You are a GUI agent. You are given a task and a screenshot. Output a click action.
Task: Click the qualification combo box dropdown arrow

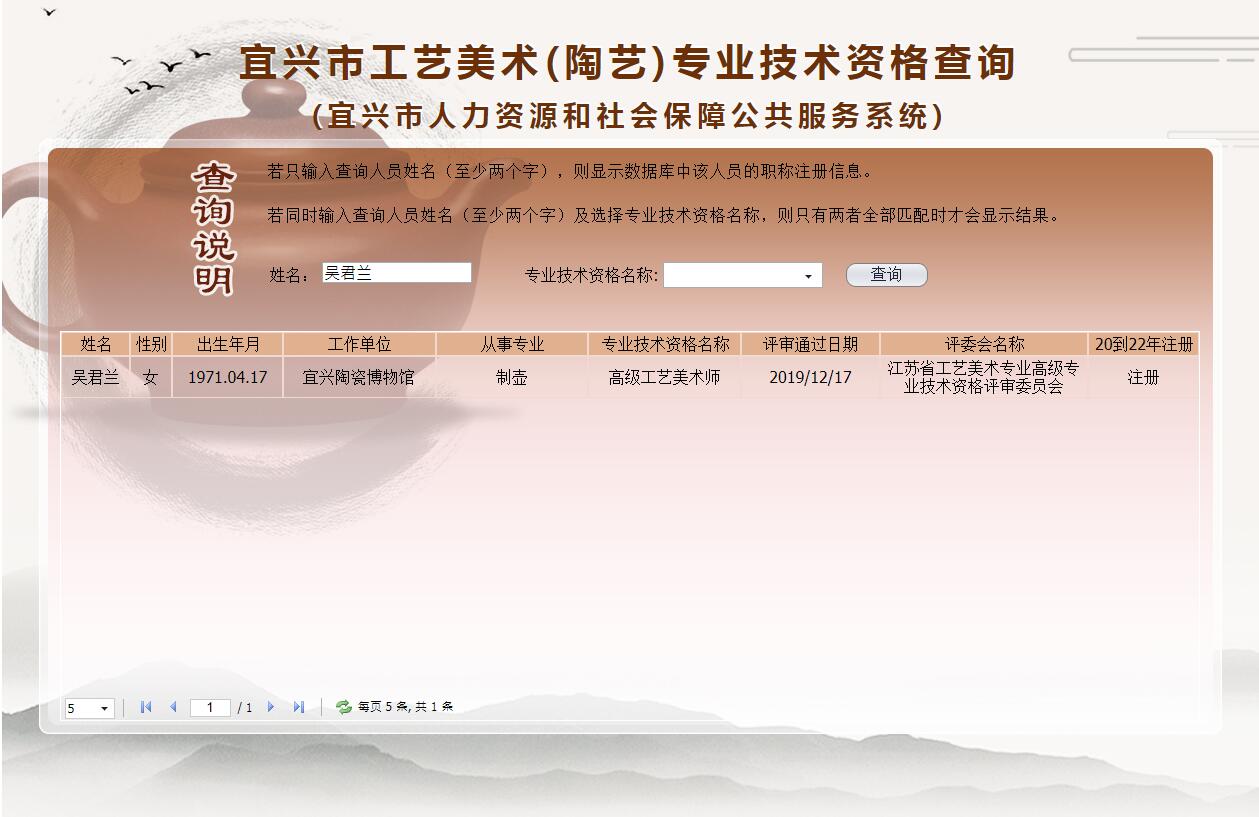810,274
